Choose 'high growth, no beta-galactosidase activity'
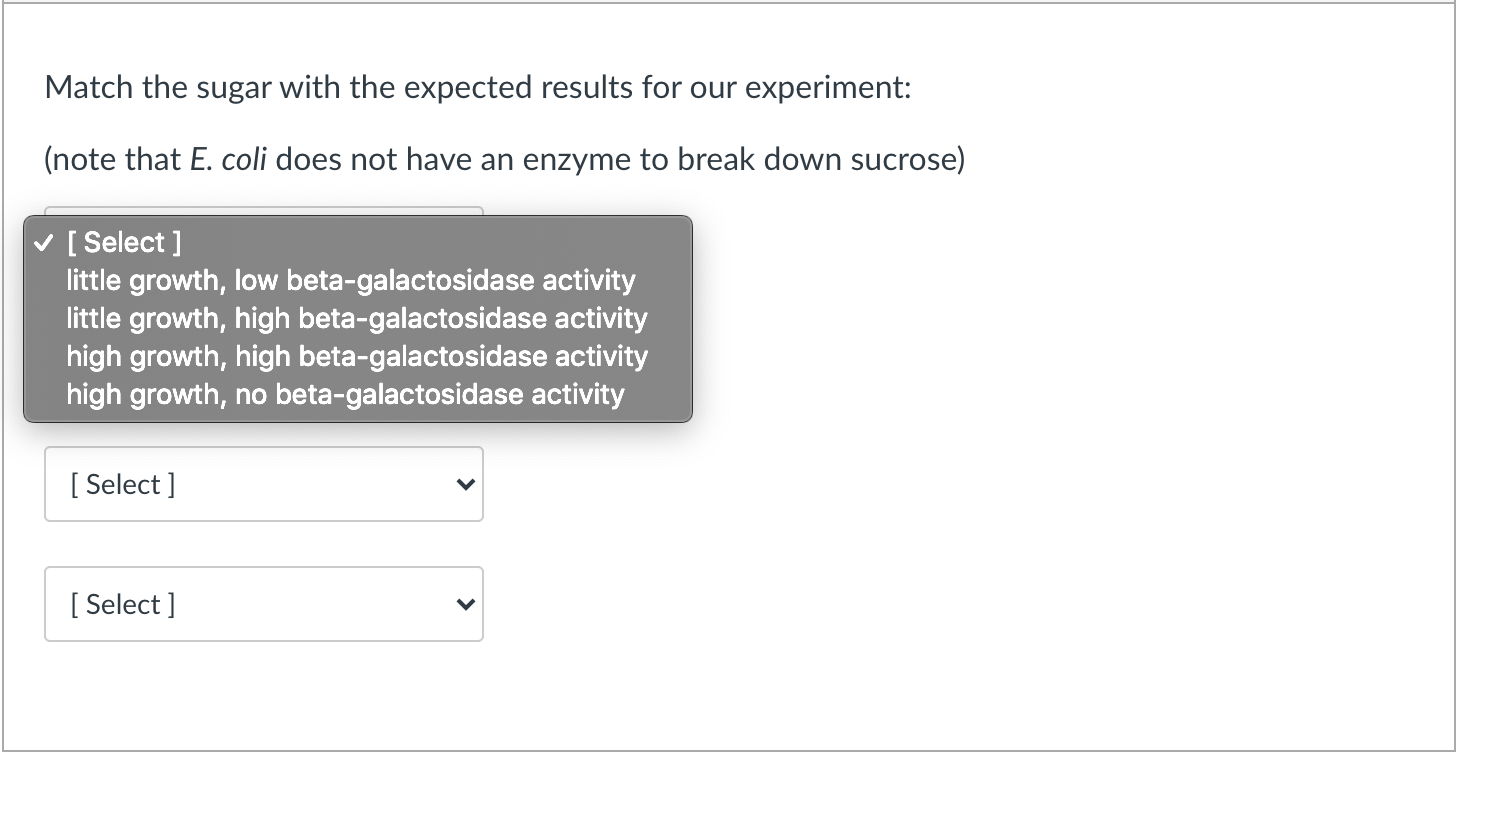 tap(344, 394)
